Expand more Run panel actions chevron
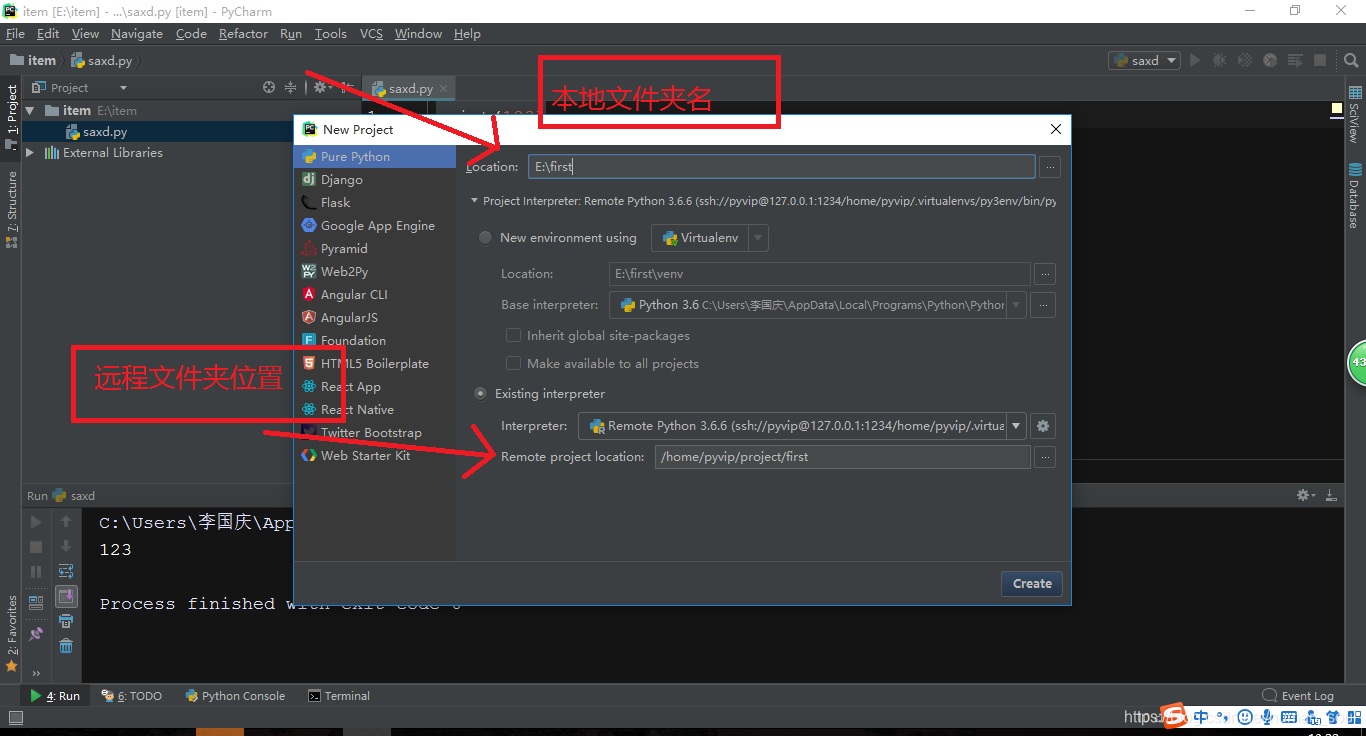The width and height of the screenshot is (1366, 736). pyautogui.click(x=36, y=672)
